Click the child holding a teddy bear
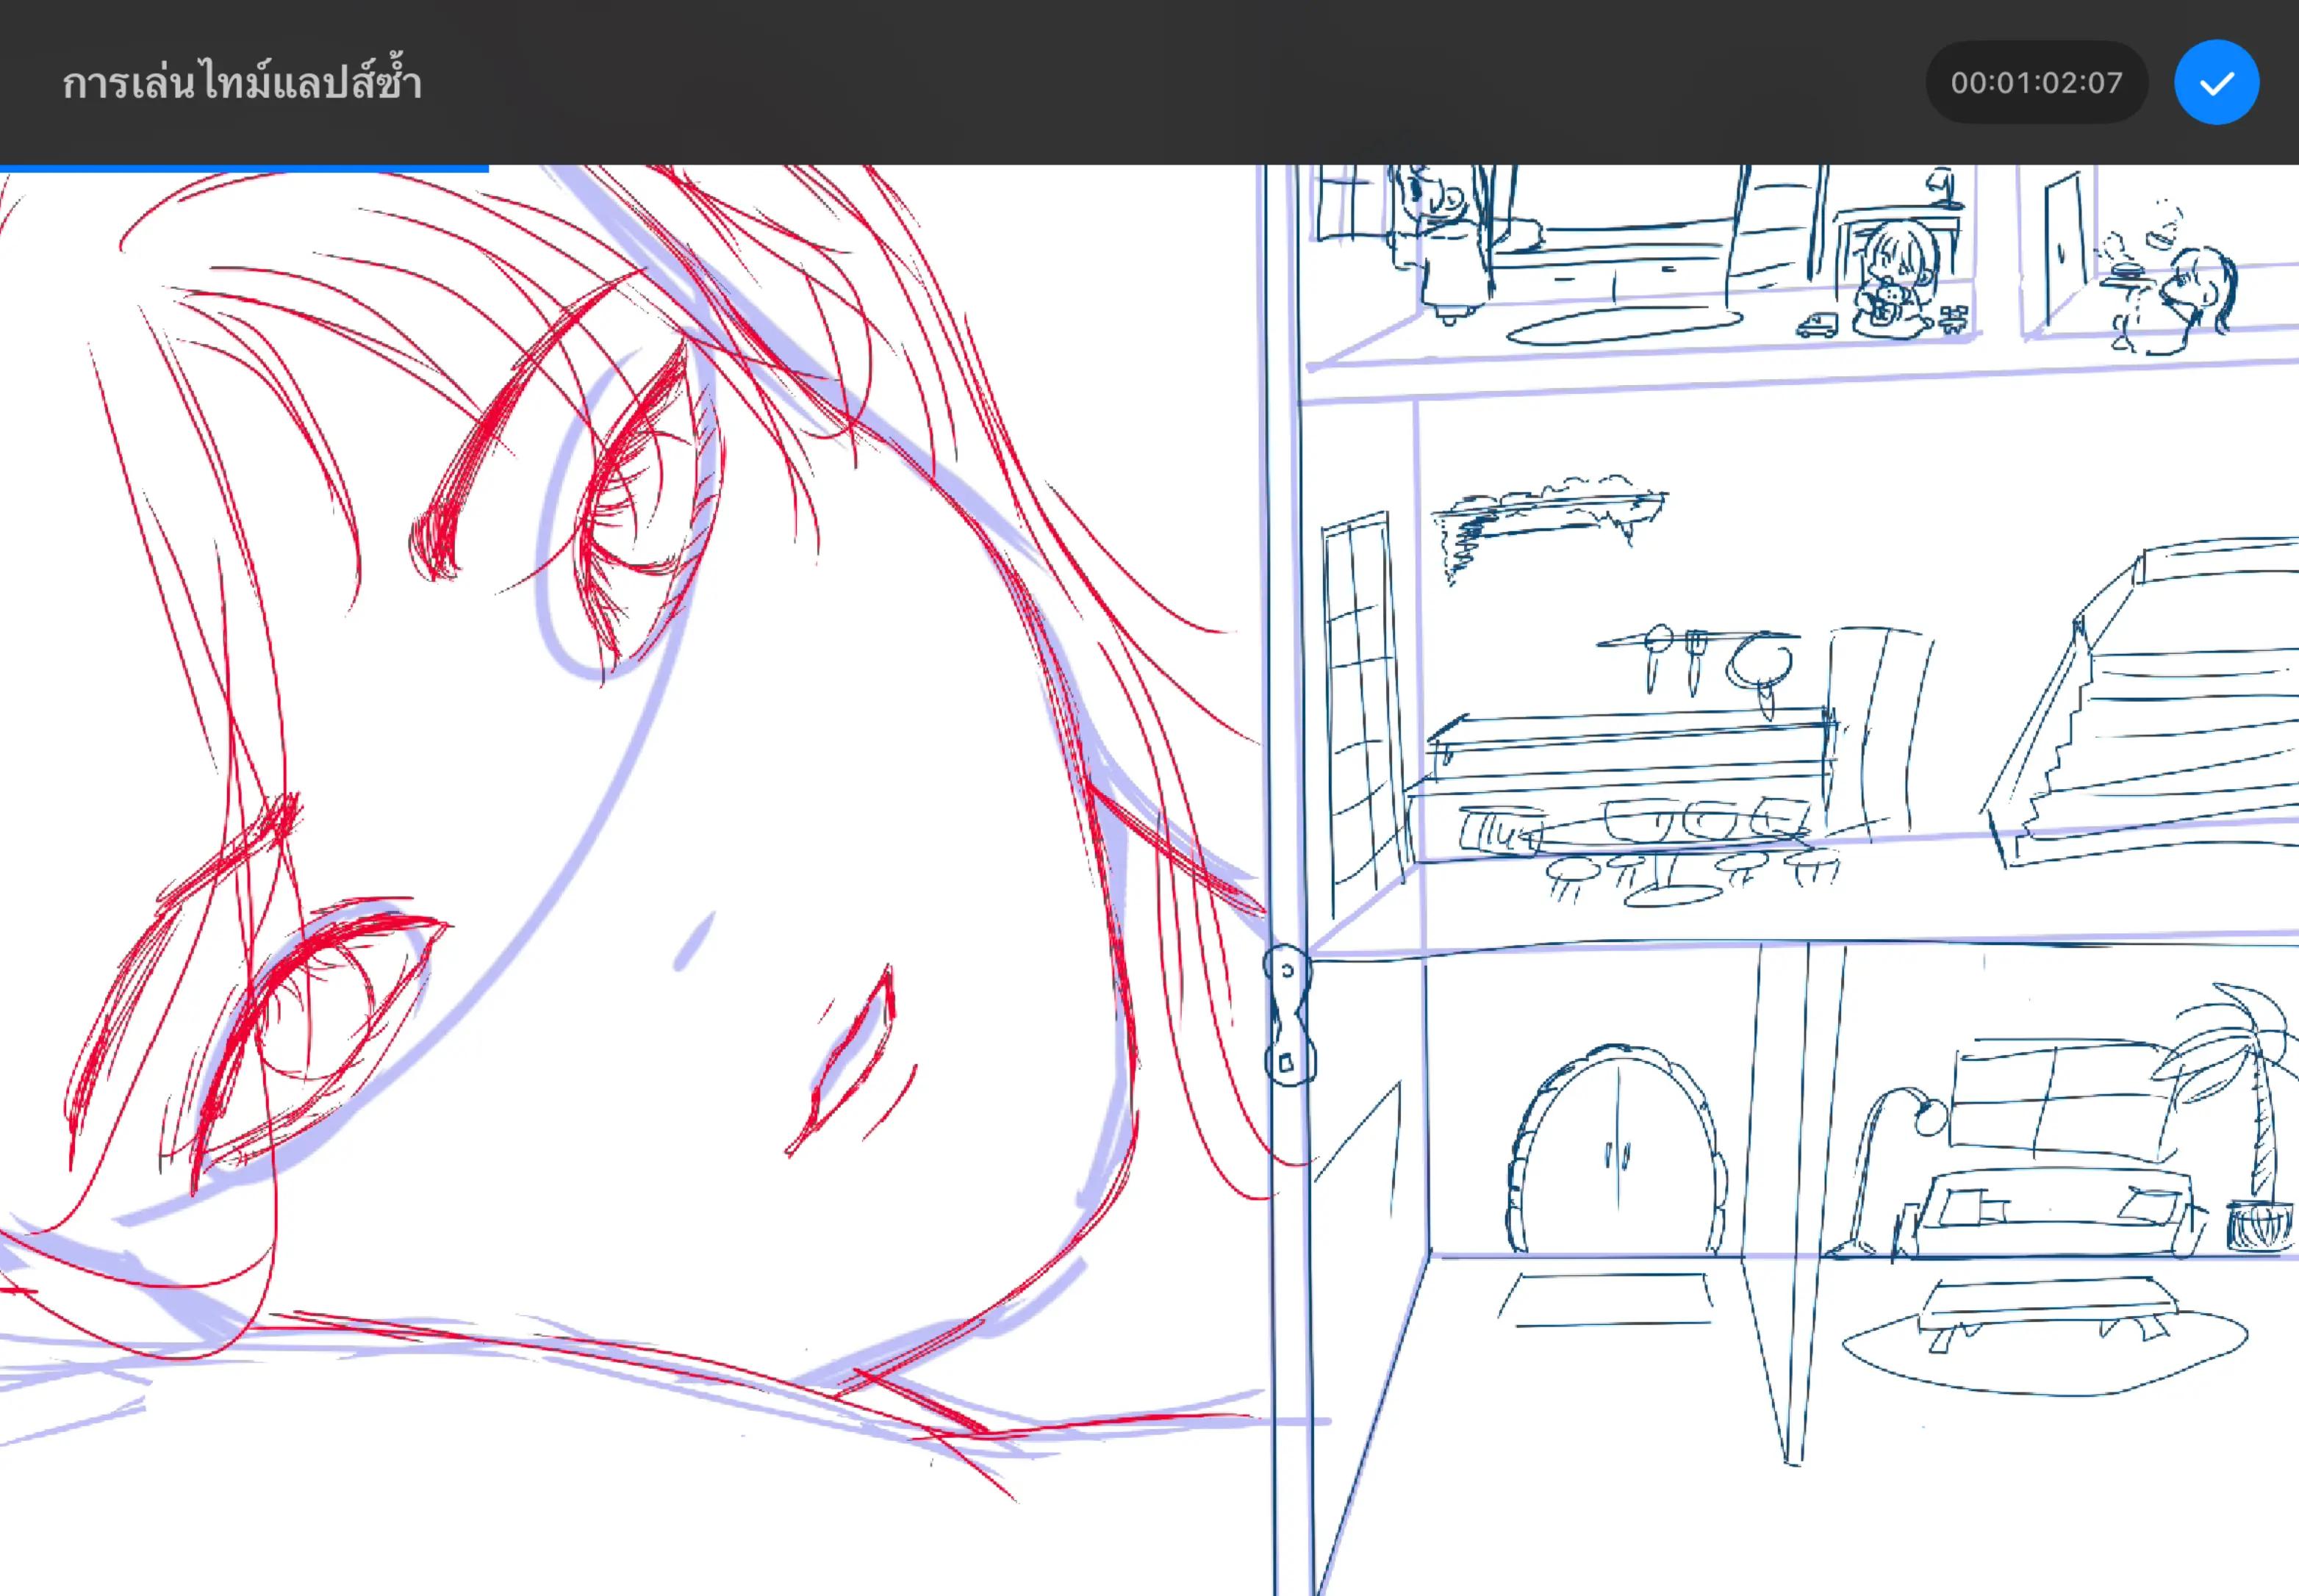Viewport: 2299px width, 1596px height. 1890,280
